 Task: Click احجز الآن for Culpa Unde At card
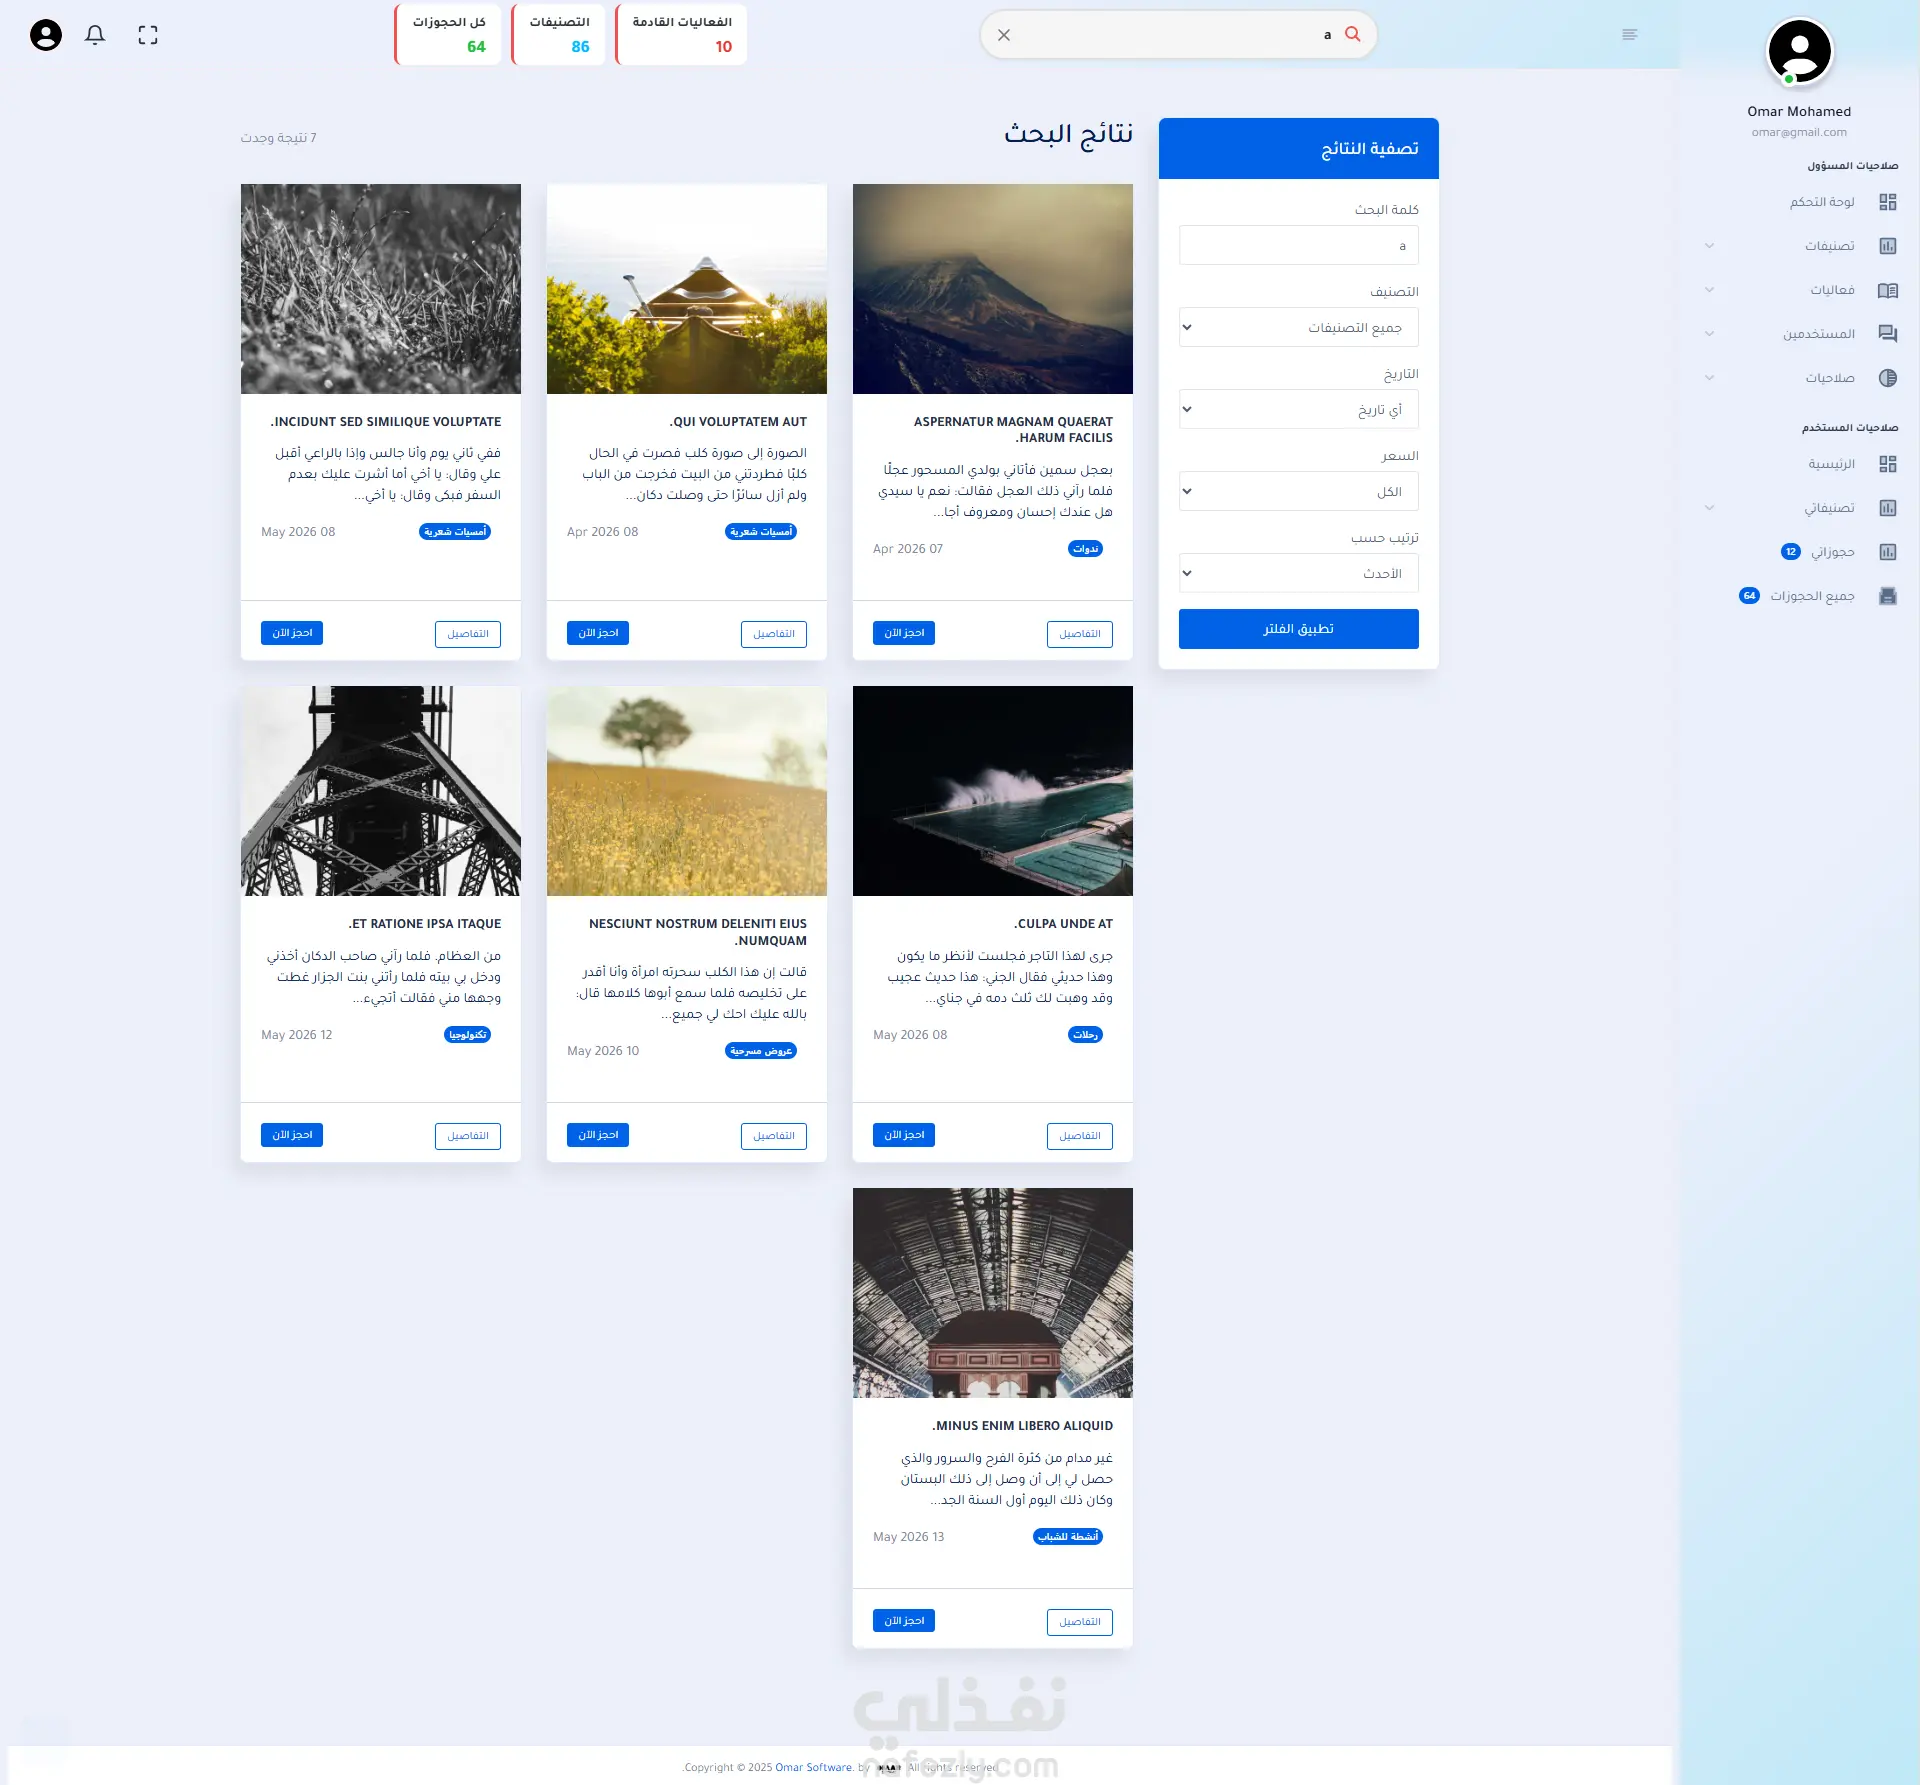click(904, 1135)
